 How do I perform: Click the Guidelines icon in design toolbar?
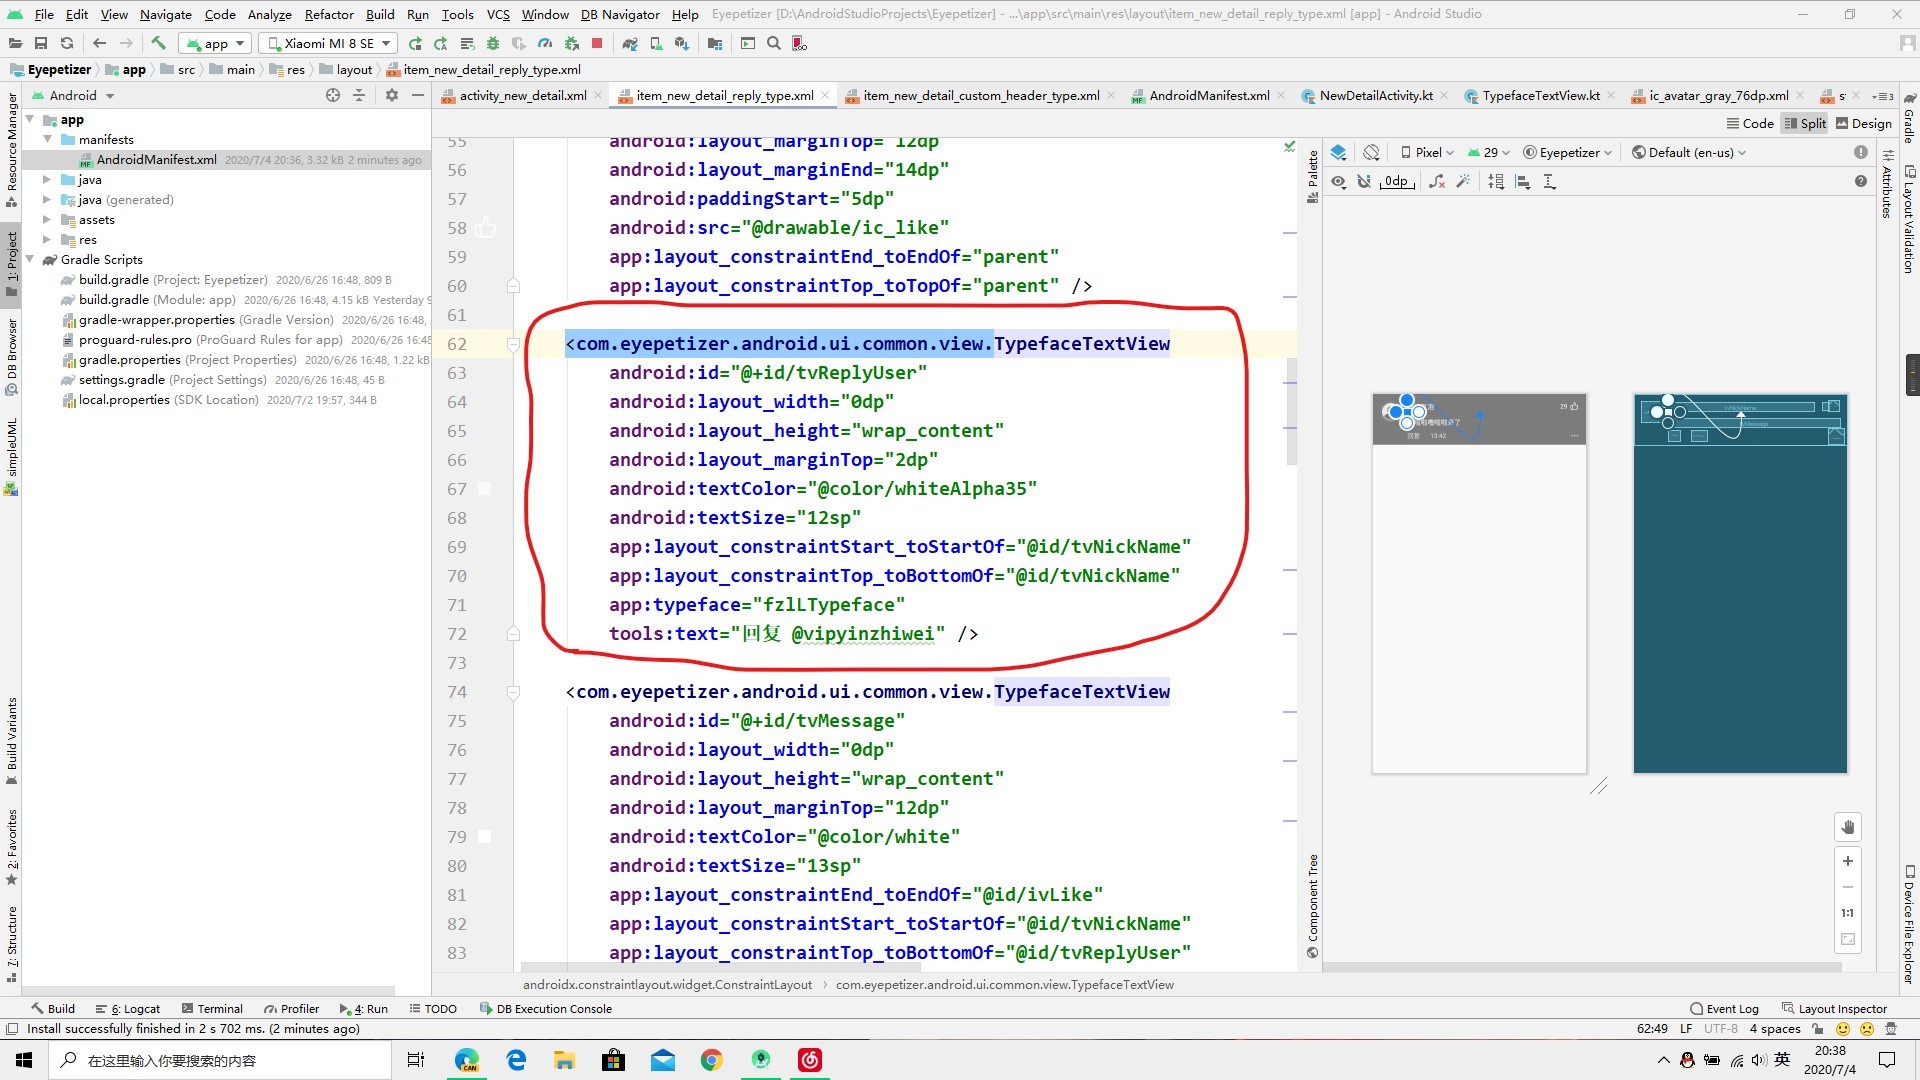point(1550,182)
